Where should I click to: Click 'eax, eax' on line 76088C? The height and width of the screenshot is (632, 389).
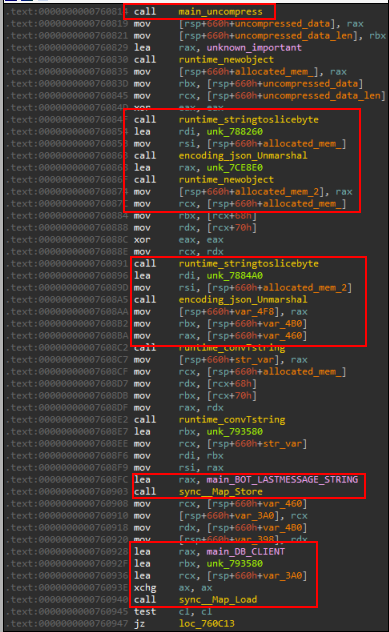(201, 239)
